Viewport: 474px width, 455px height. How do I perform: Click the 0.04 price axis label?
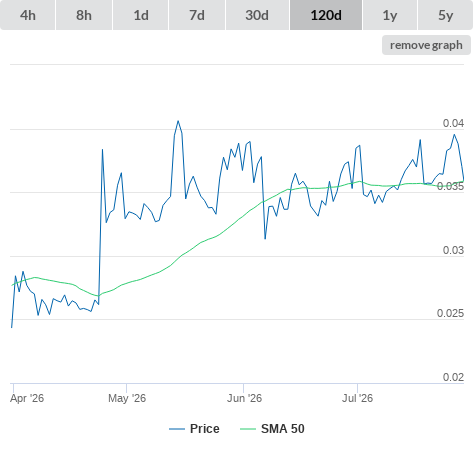(x=453, y=123)
